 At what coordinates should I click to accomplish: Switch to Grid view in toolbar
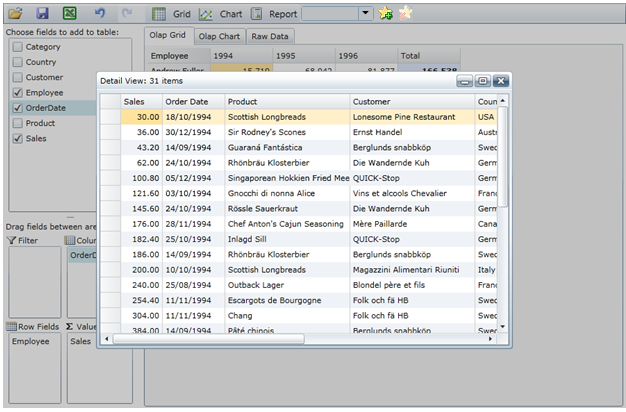tap(171, 15)
